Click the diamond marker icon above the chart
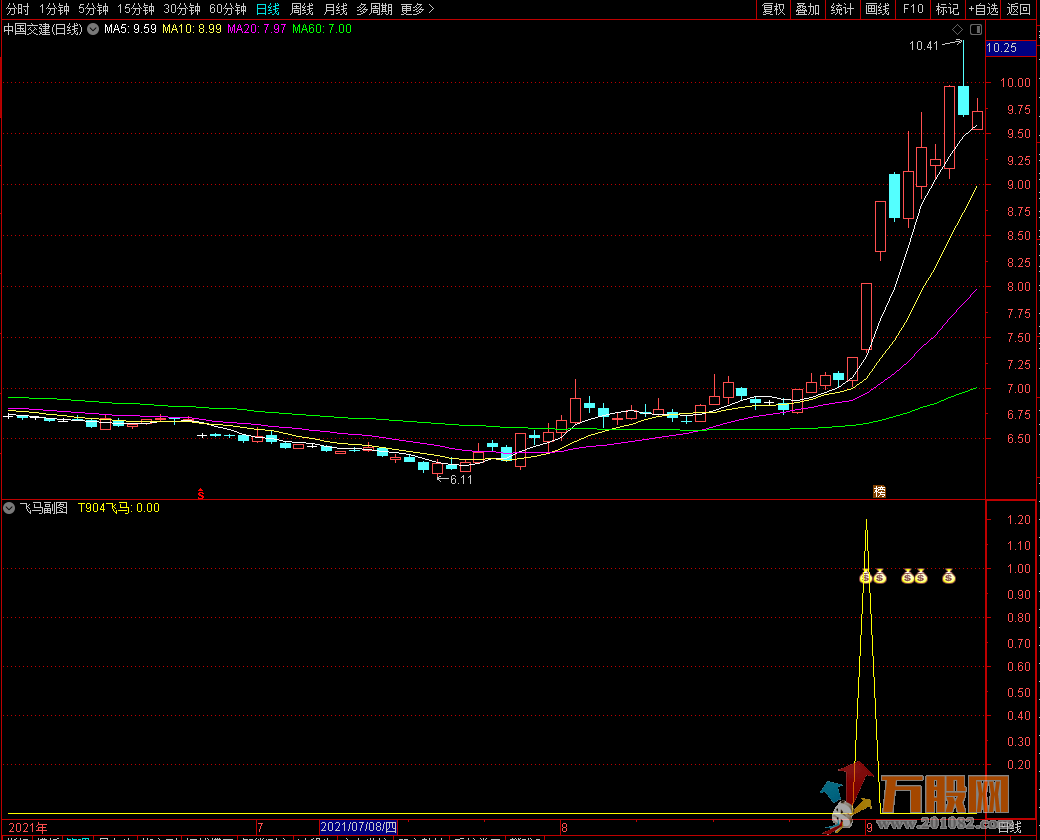 tap(957, 29)
